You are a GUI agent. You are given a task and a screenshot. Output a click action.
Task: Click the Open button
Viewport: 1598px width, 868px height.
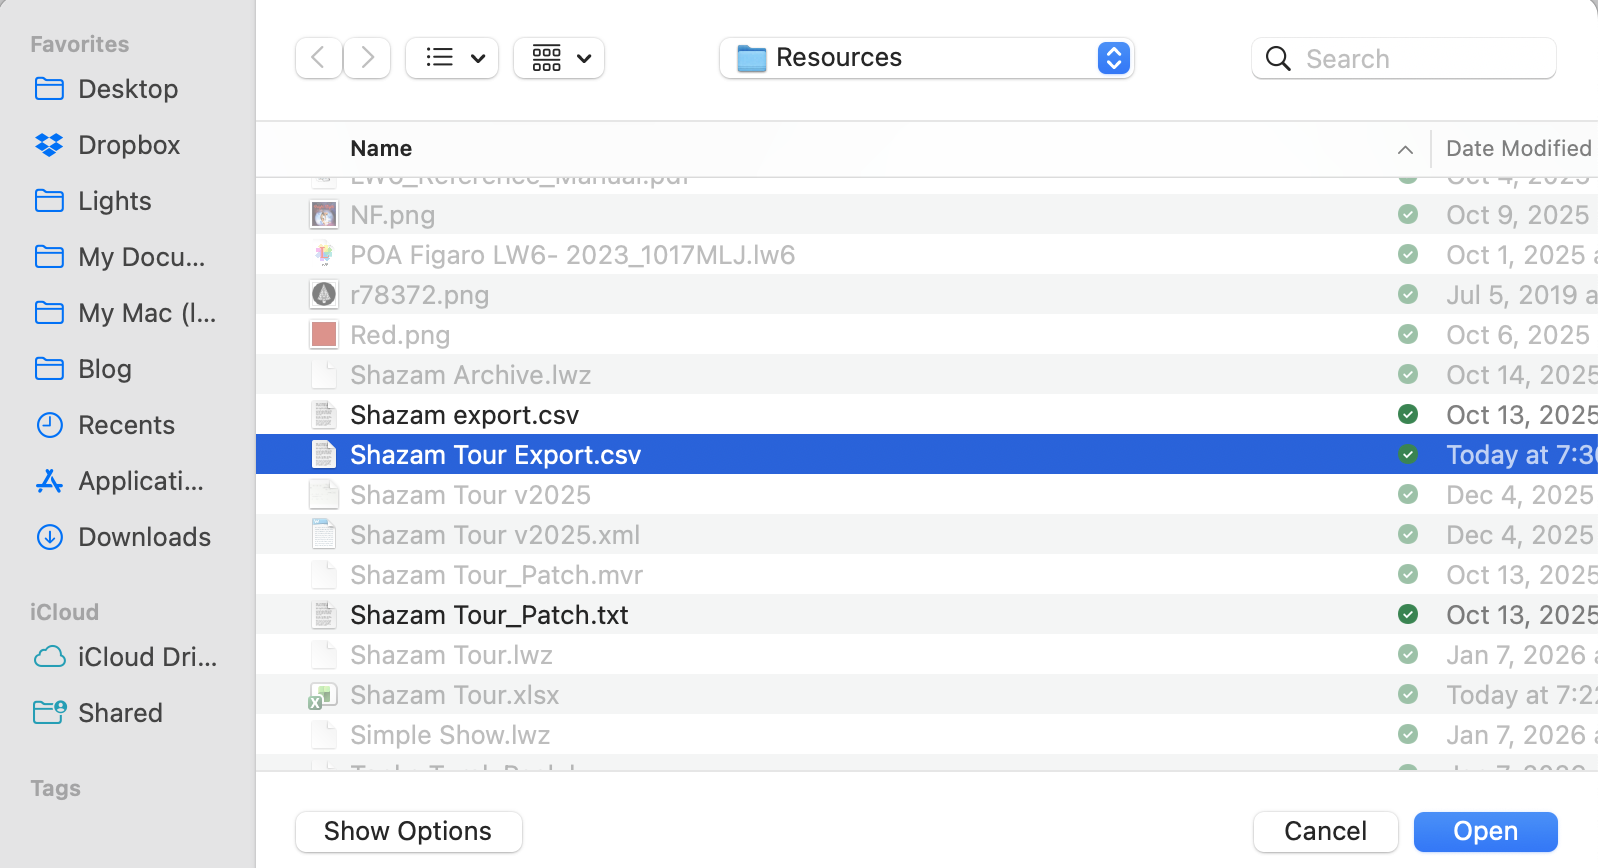[x=1484, y=831]
